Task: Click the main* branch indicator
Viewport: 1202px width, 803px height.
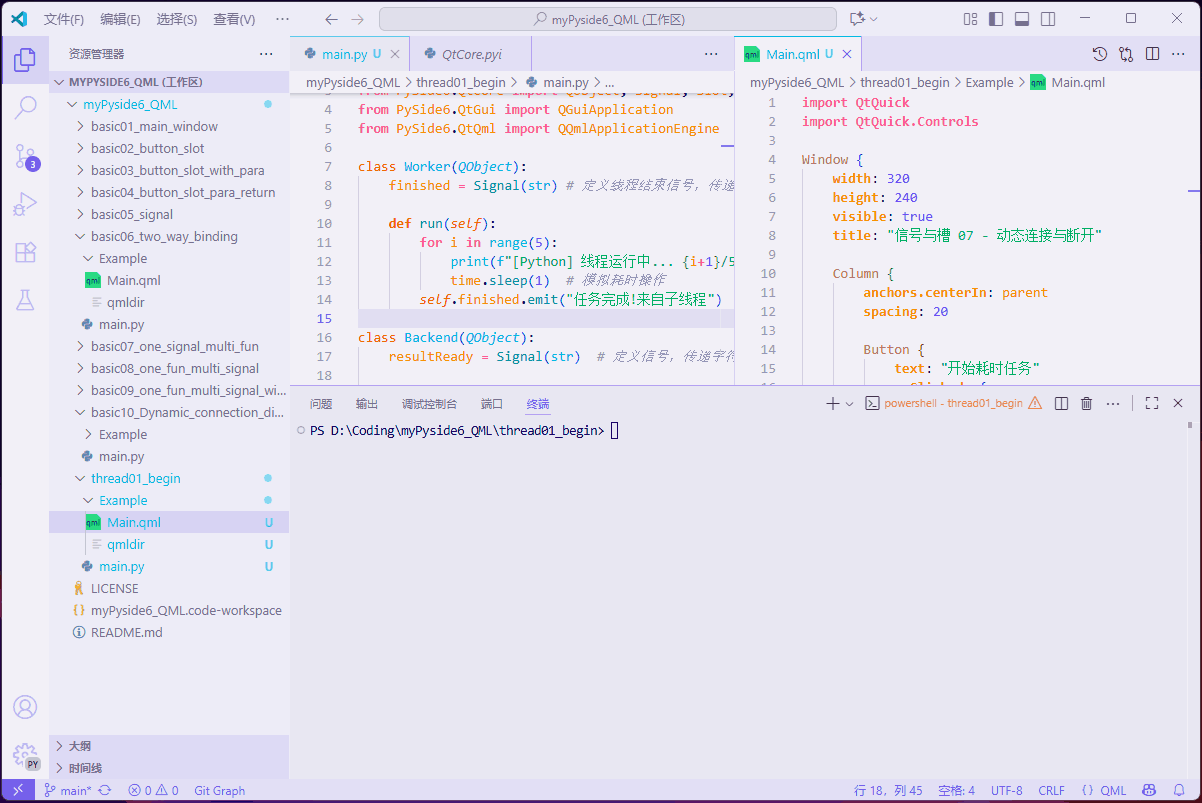Action: pyautogui.click(x=67, y=790)
